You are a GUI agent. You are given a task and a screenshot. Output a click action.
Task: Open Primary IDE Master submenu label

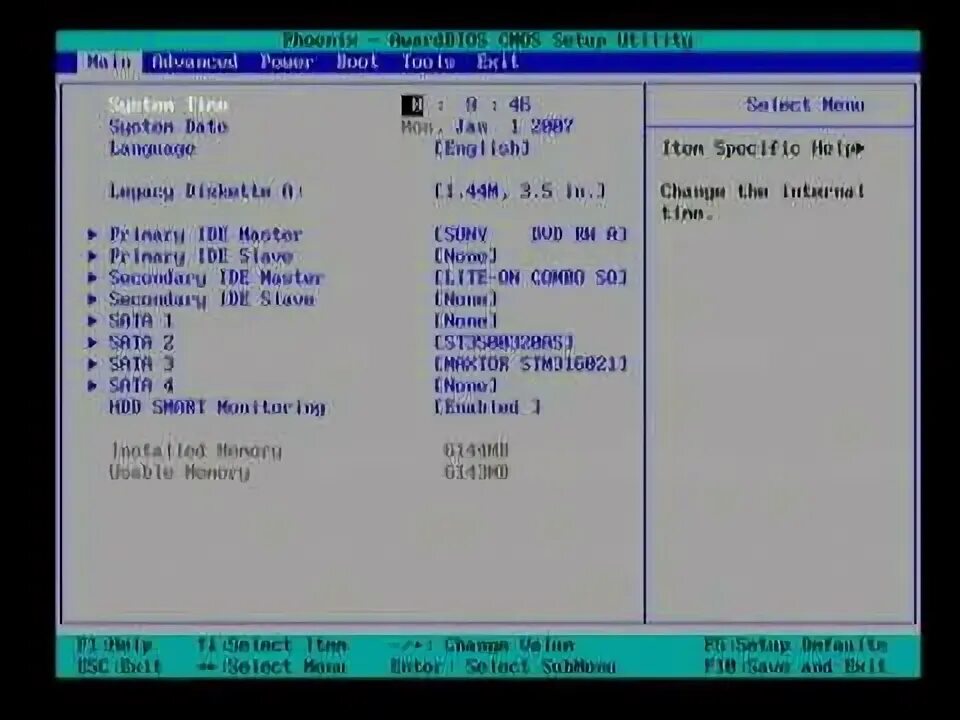(206, 234)
